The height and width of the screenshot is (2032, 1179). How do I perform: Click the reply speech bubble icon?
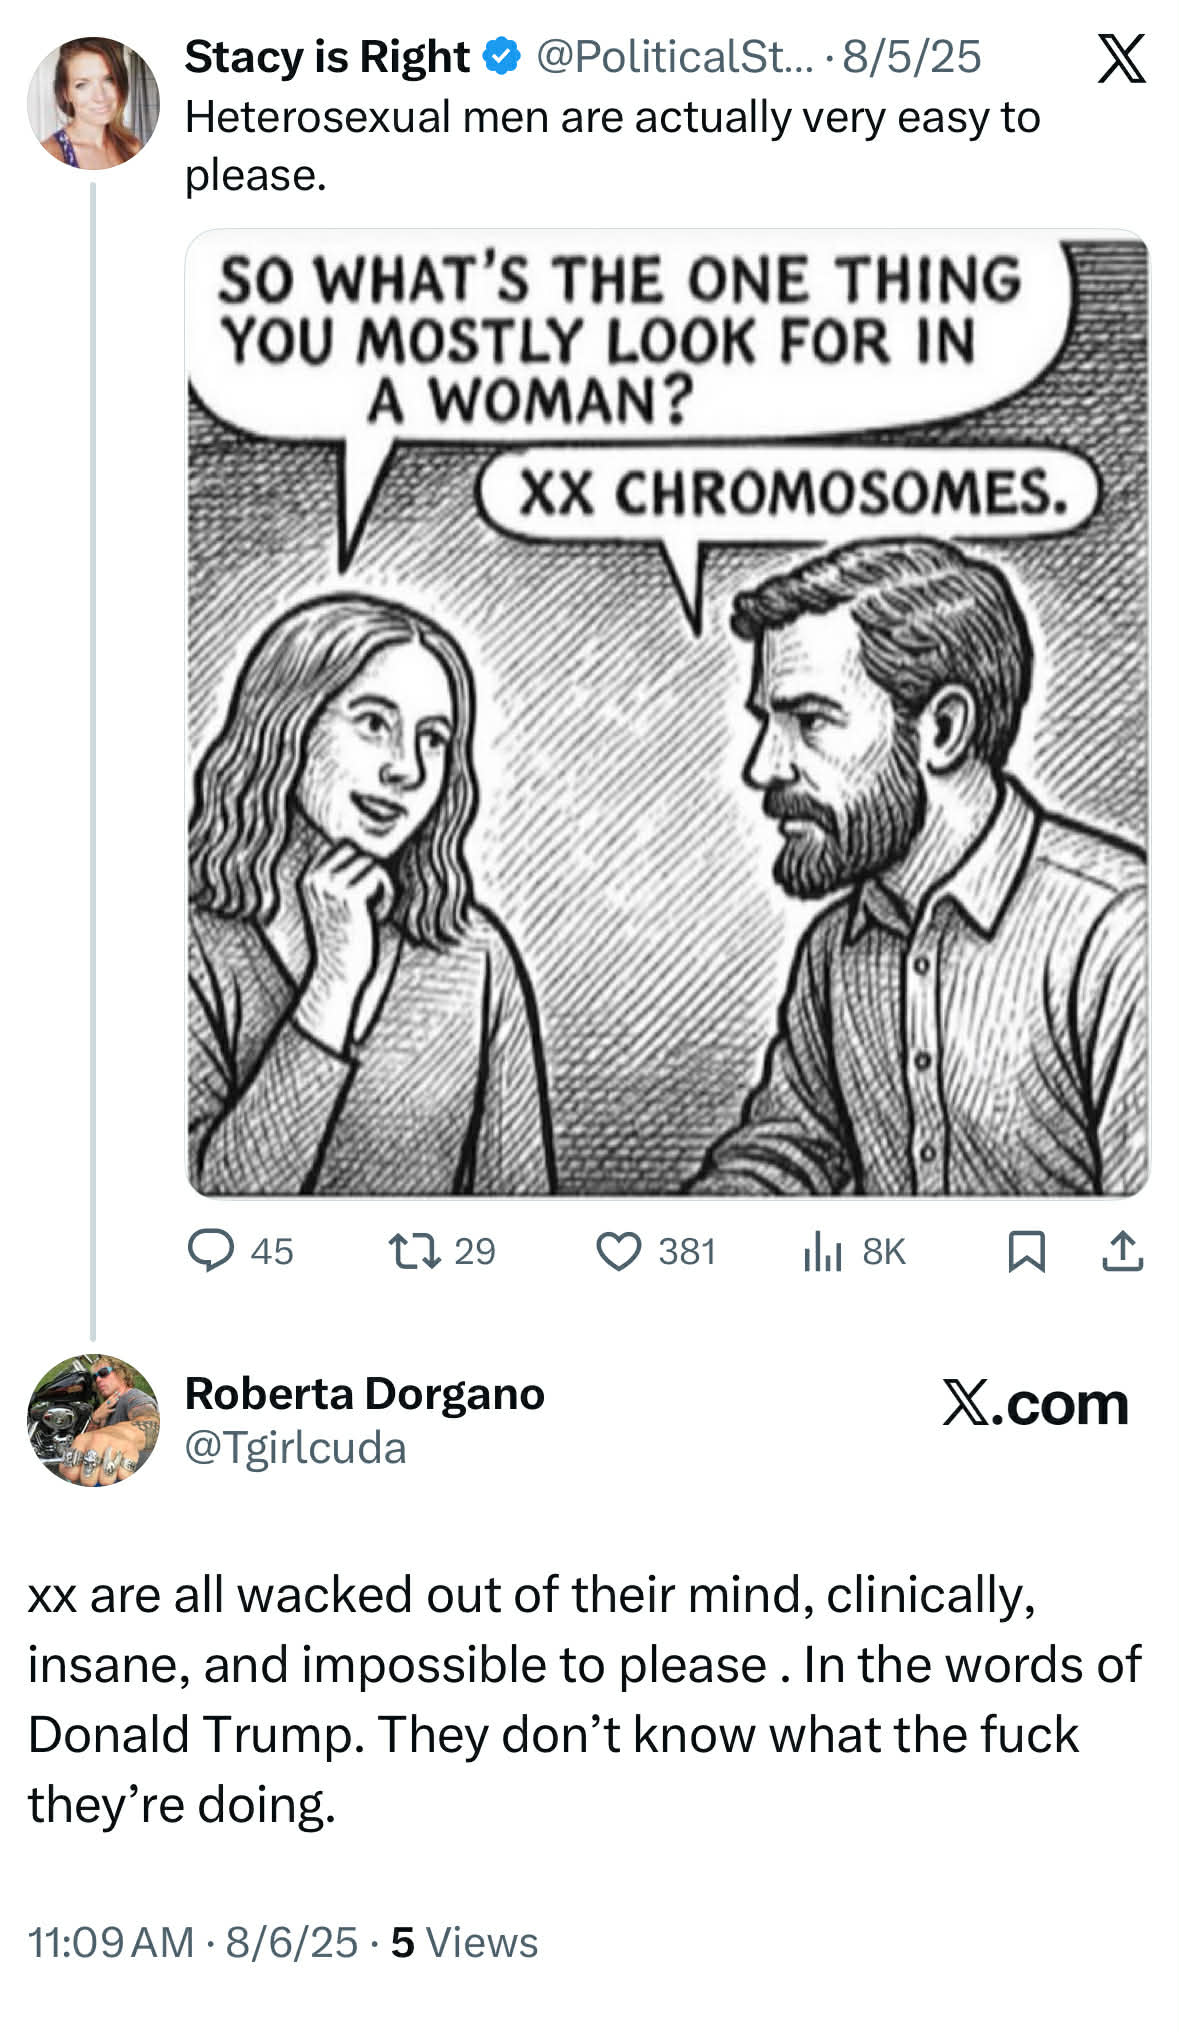[211, 1250]
